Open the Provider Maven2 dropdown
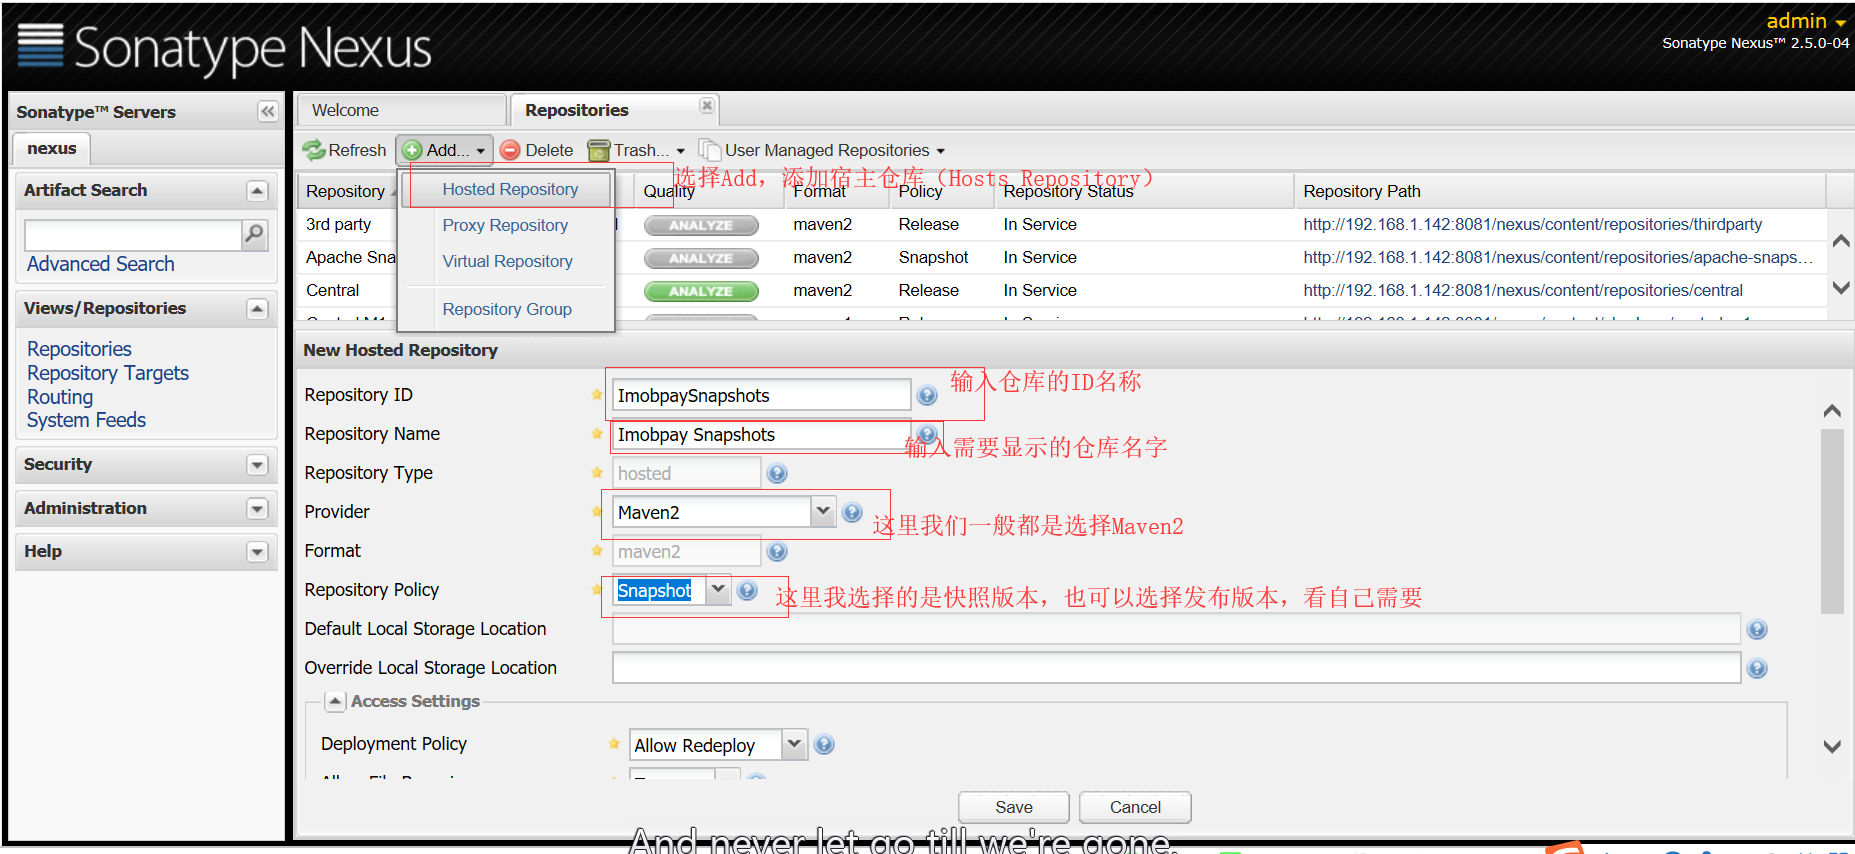Screen dimensions: 1855x854 822,512
